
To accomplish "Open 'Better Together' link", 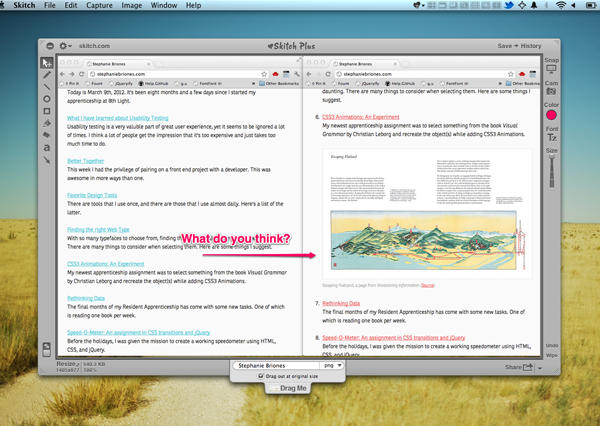I will tap(85, 161).
